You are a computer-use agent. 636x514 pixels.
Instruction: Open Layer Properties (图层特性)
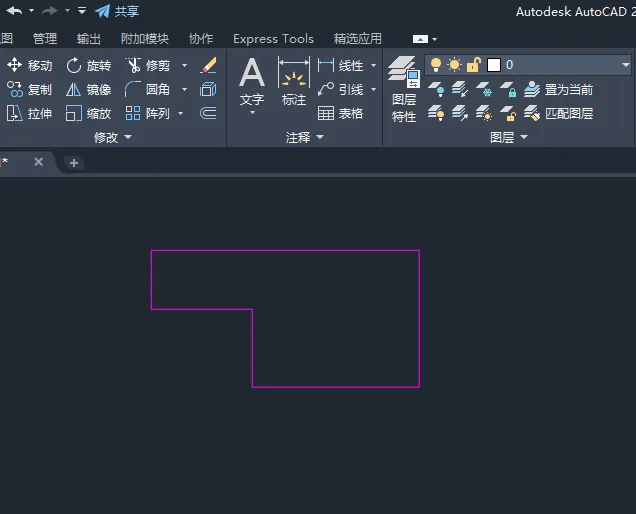point(404,89)
